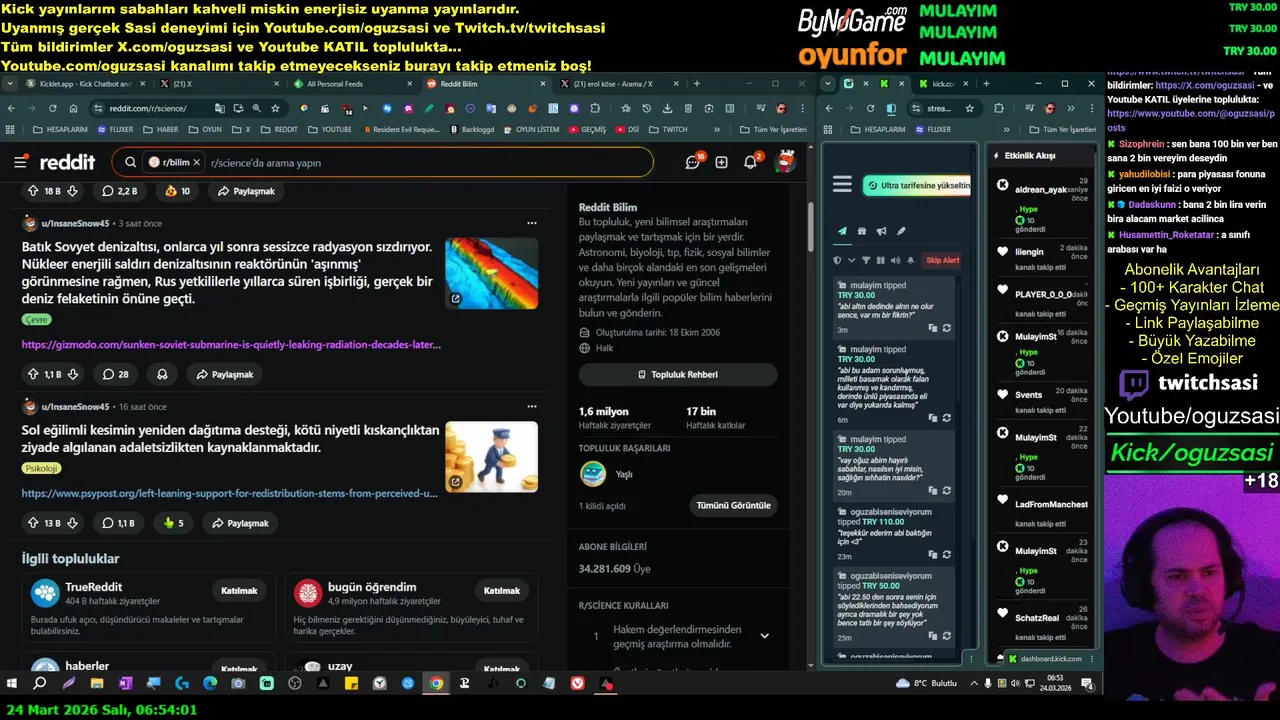This screenshot has height=720, width=1280.
Task: Open the TWITCH bookmarks folder
Action: [x=668, y=129]
